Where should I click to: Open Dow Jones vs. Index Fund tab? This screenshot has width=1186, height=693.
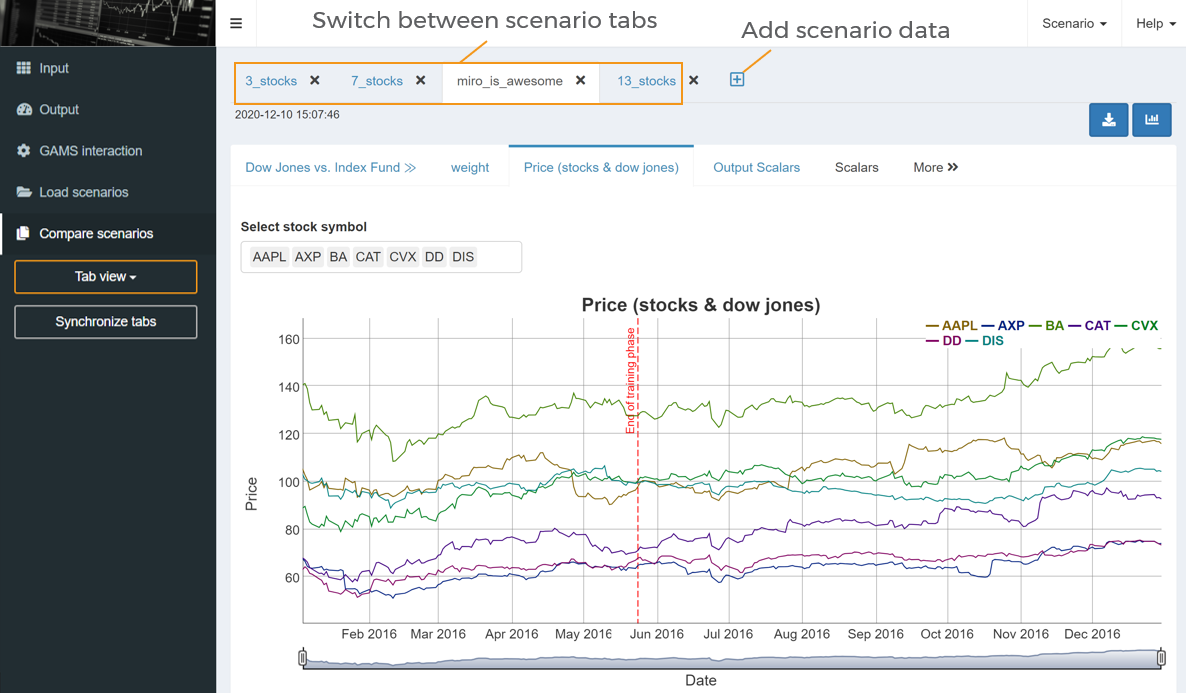pyautogui.click(x=331, y=167)
